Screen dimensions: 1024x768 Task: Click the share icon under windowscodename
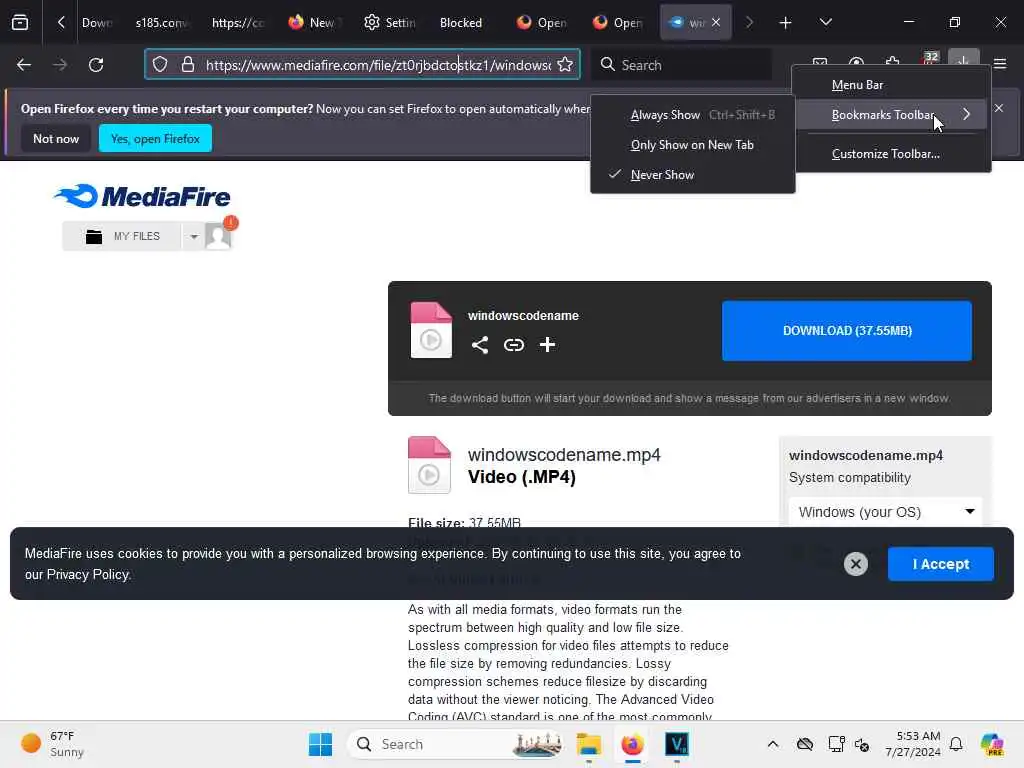coord(480,345)
